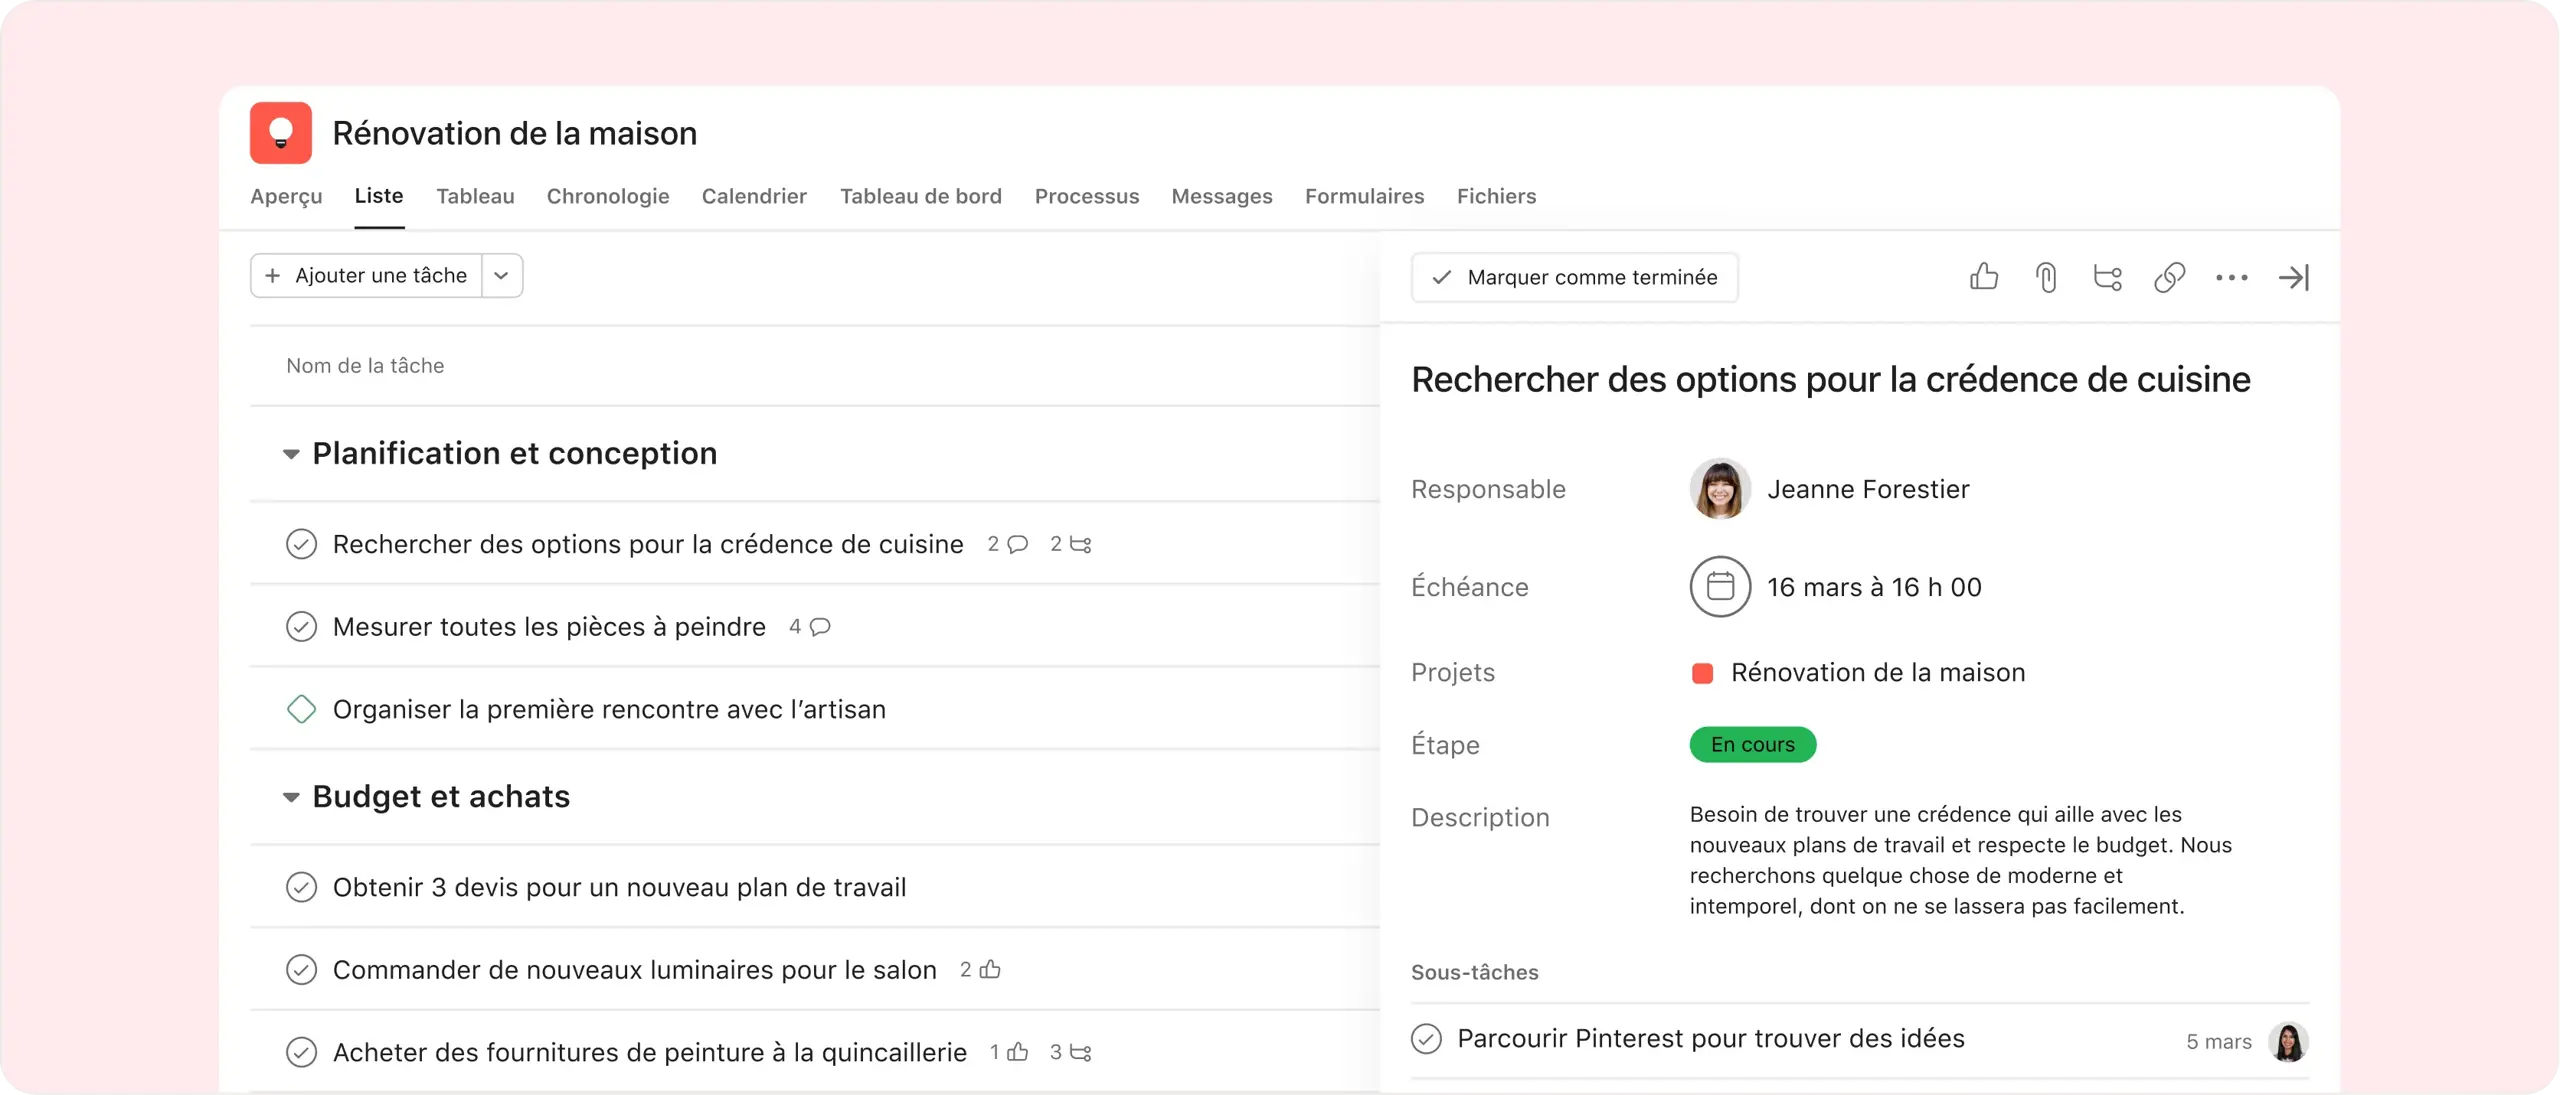This screenshot has height=1095, width=2560.
Task: Collapse the 'Budget et achats' section
Action: point(291,797)
